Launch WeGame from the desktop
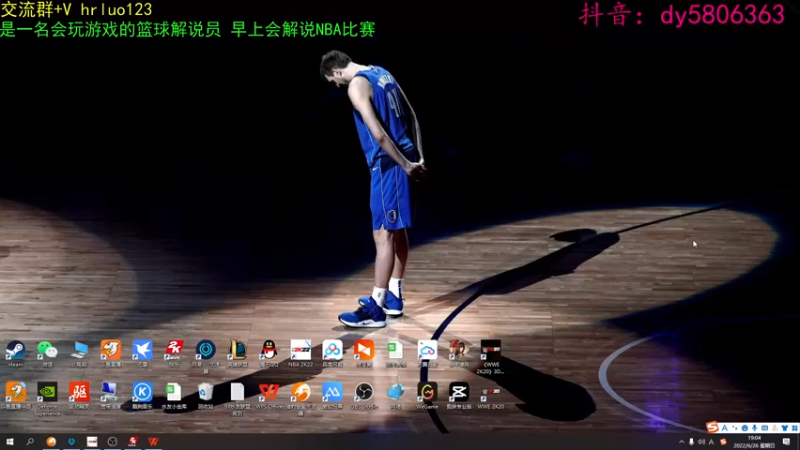This screenshot has height=450, width=800. point(427,395)
